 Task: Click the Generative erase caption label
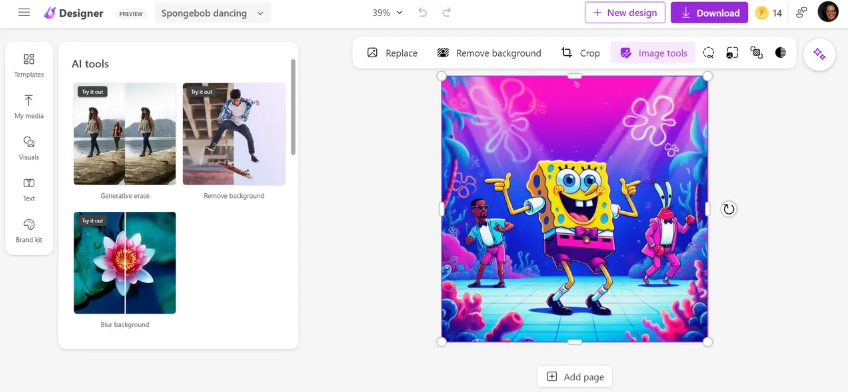click(125, 196)
